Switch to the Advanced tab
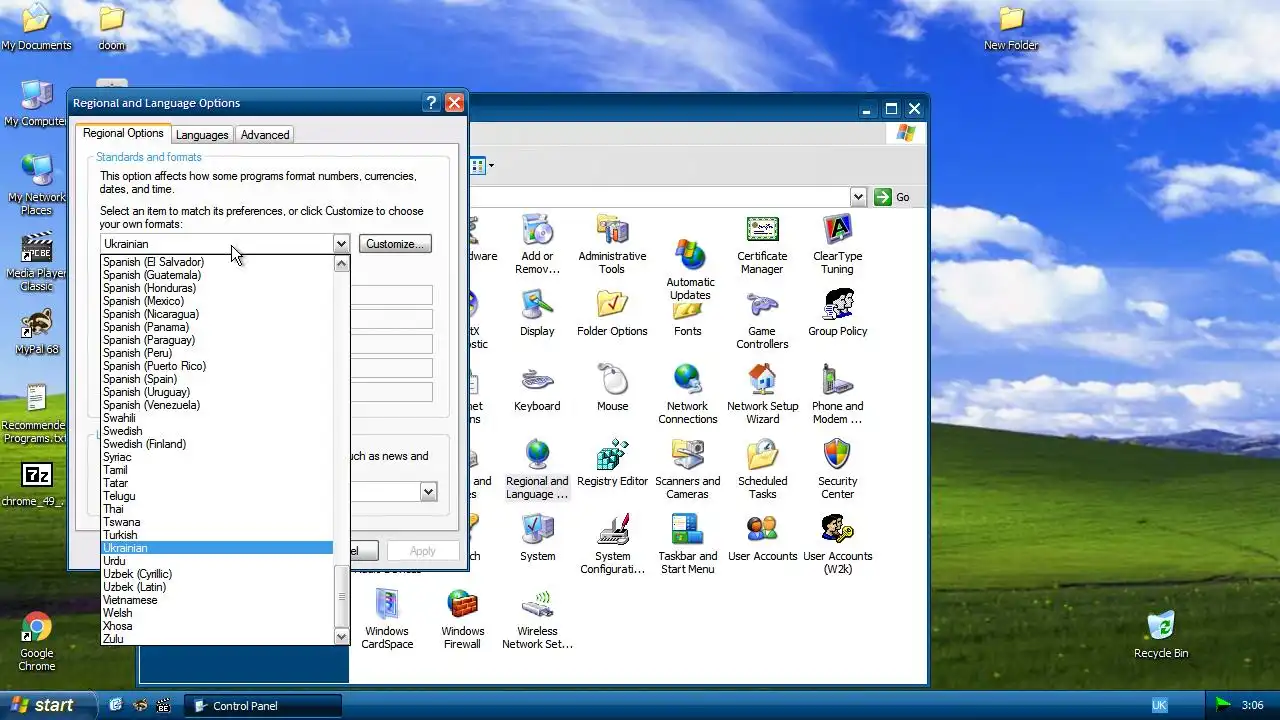Viewport: 1280px width, 720px height. coord(265,135)
